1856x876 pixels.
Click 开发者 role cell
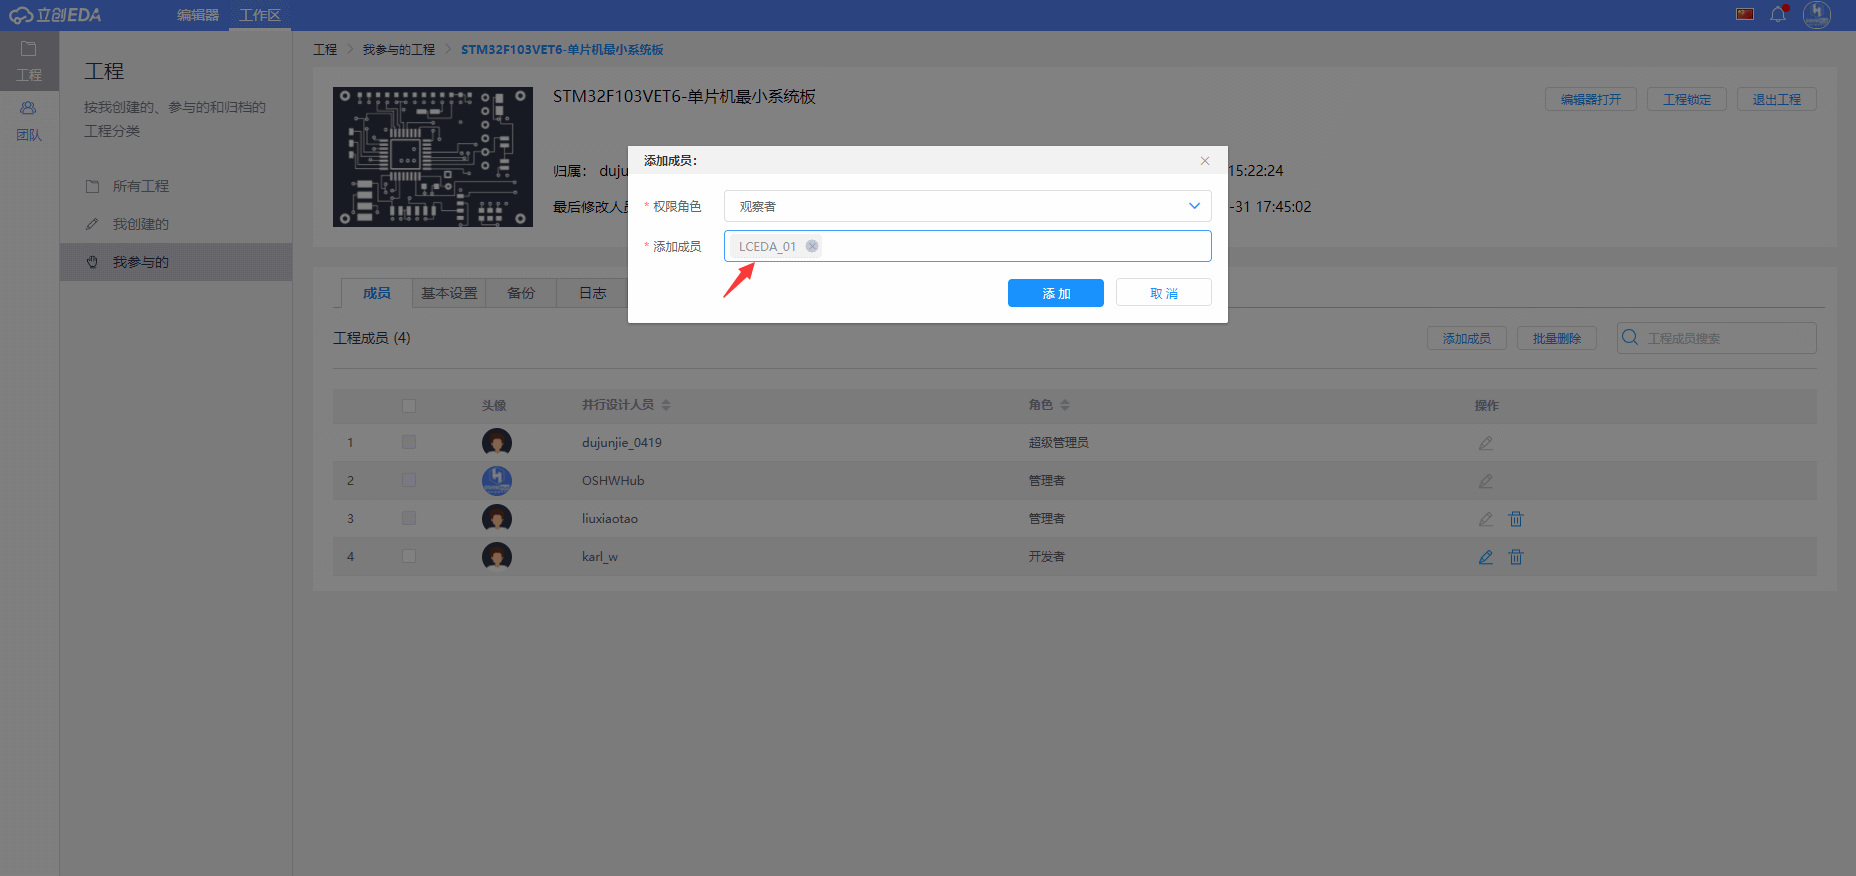click(x=1047, y=557)
